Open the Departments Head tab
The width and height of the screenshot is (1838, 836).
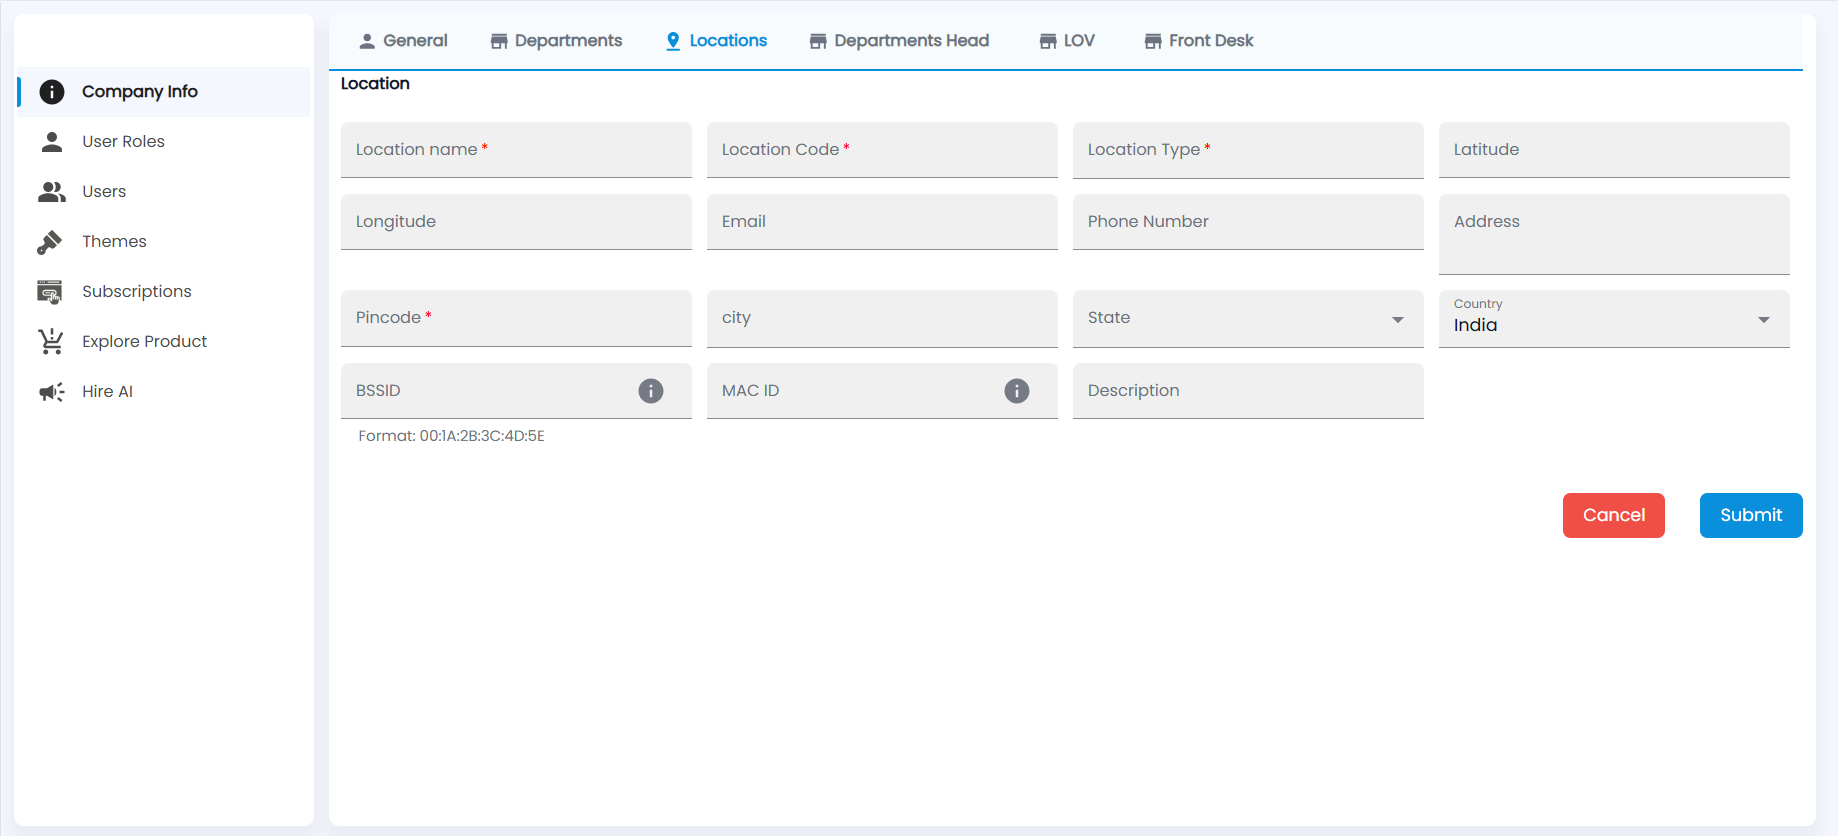pyautogui.click(x=899, y=41)
